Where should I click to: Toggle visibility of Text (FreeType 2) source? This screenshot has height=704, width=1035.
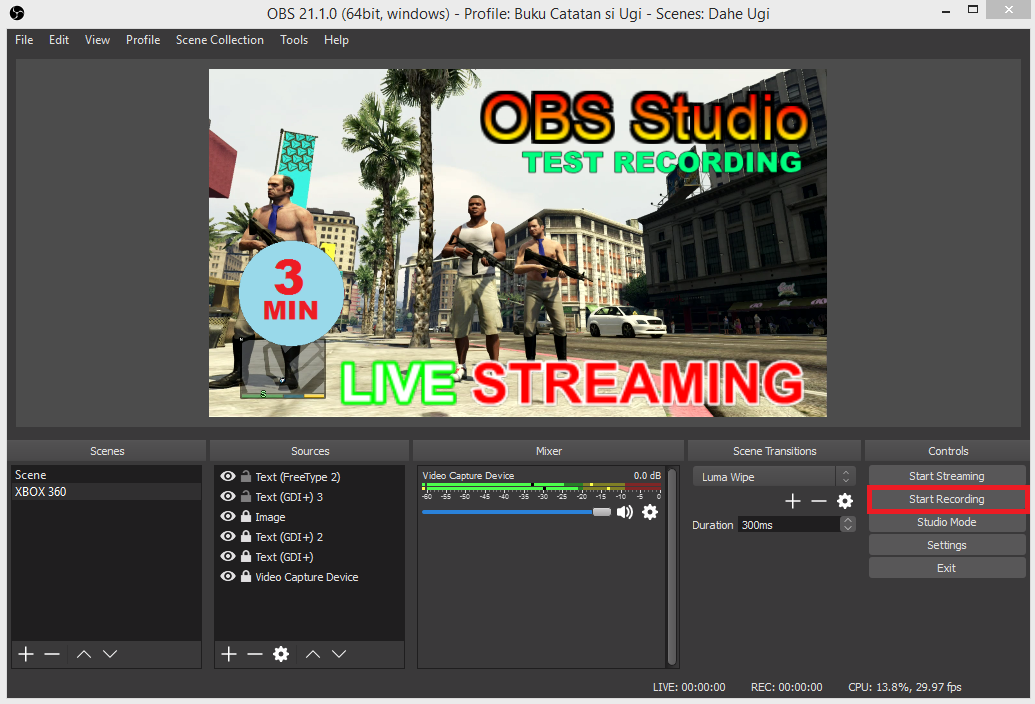(x=228, y=476)
